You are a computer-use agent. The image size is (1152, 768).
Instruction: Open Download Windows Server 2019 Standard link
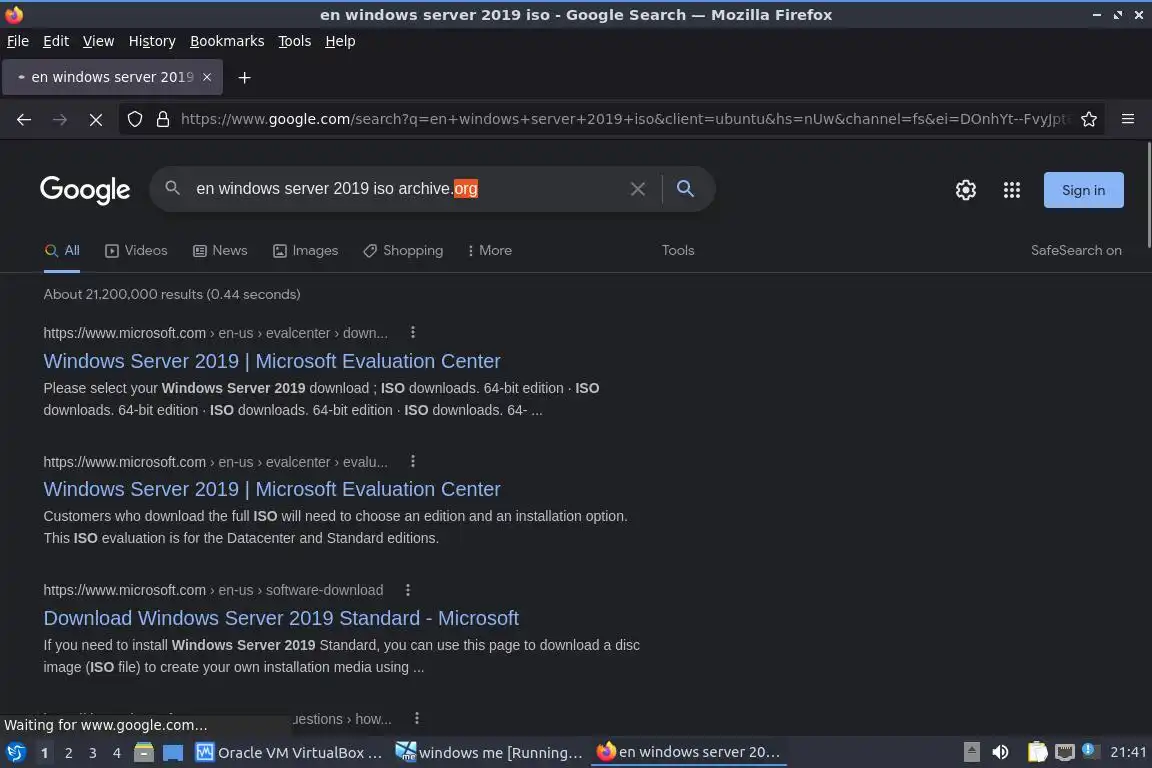tap(281, 618)
